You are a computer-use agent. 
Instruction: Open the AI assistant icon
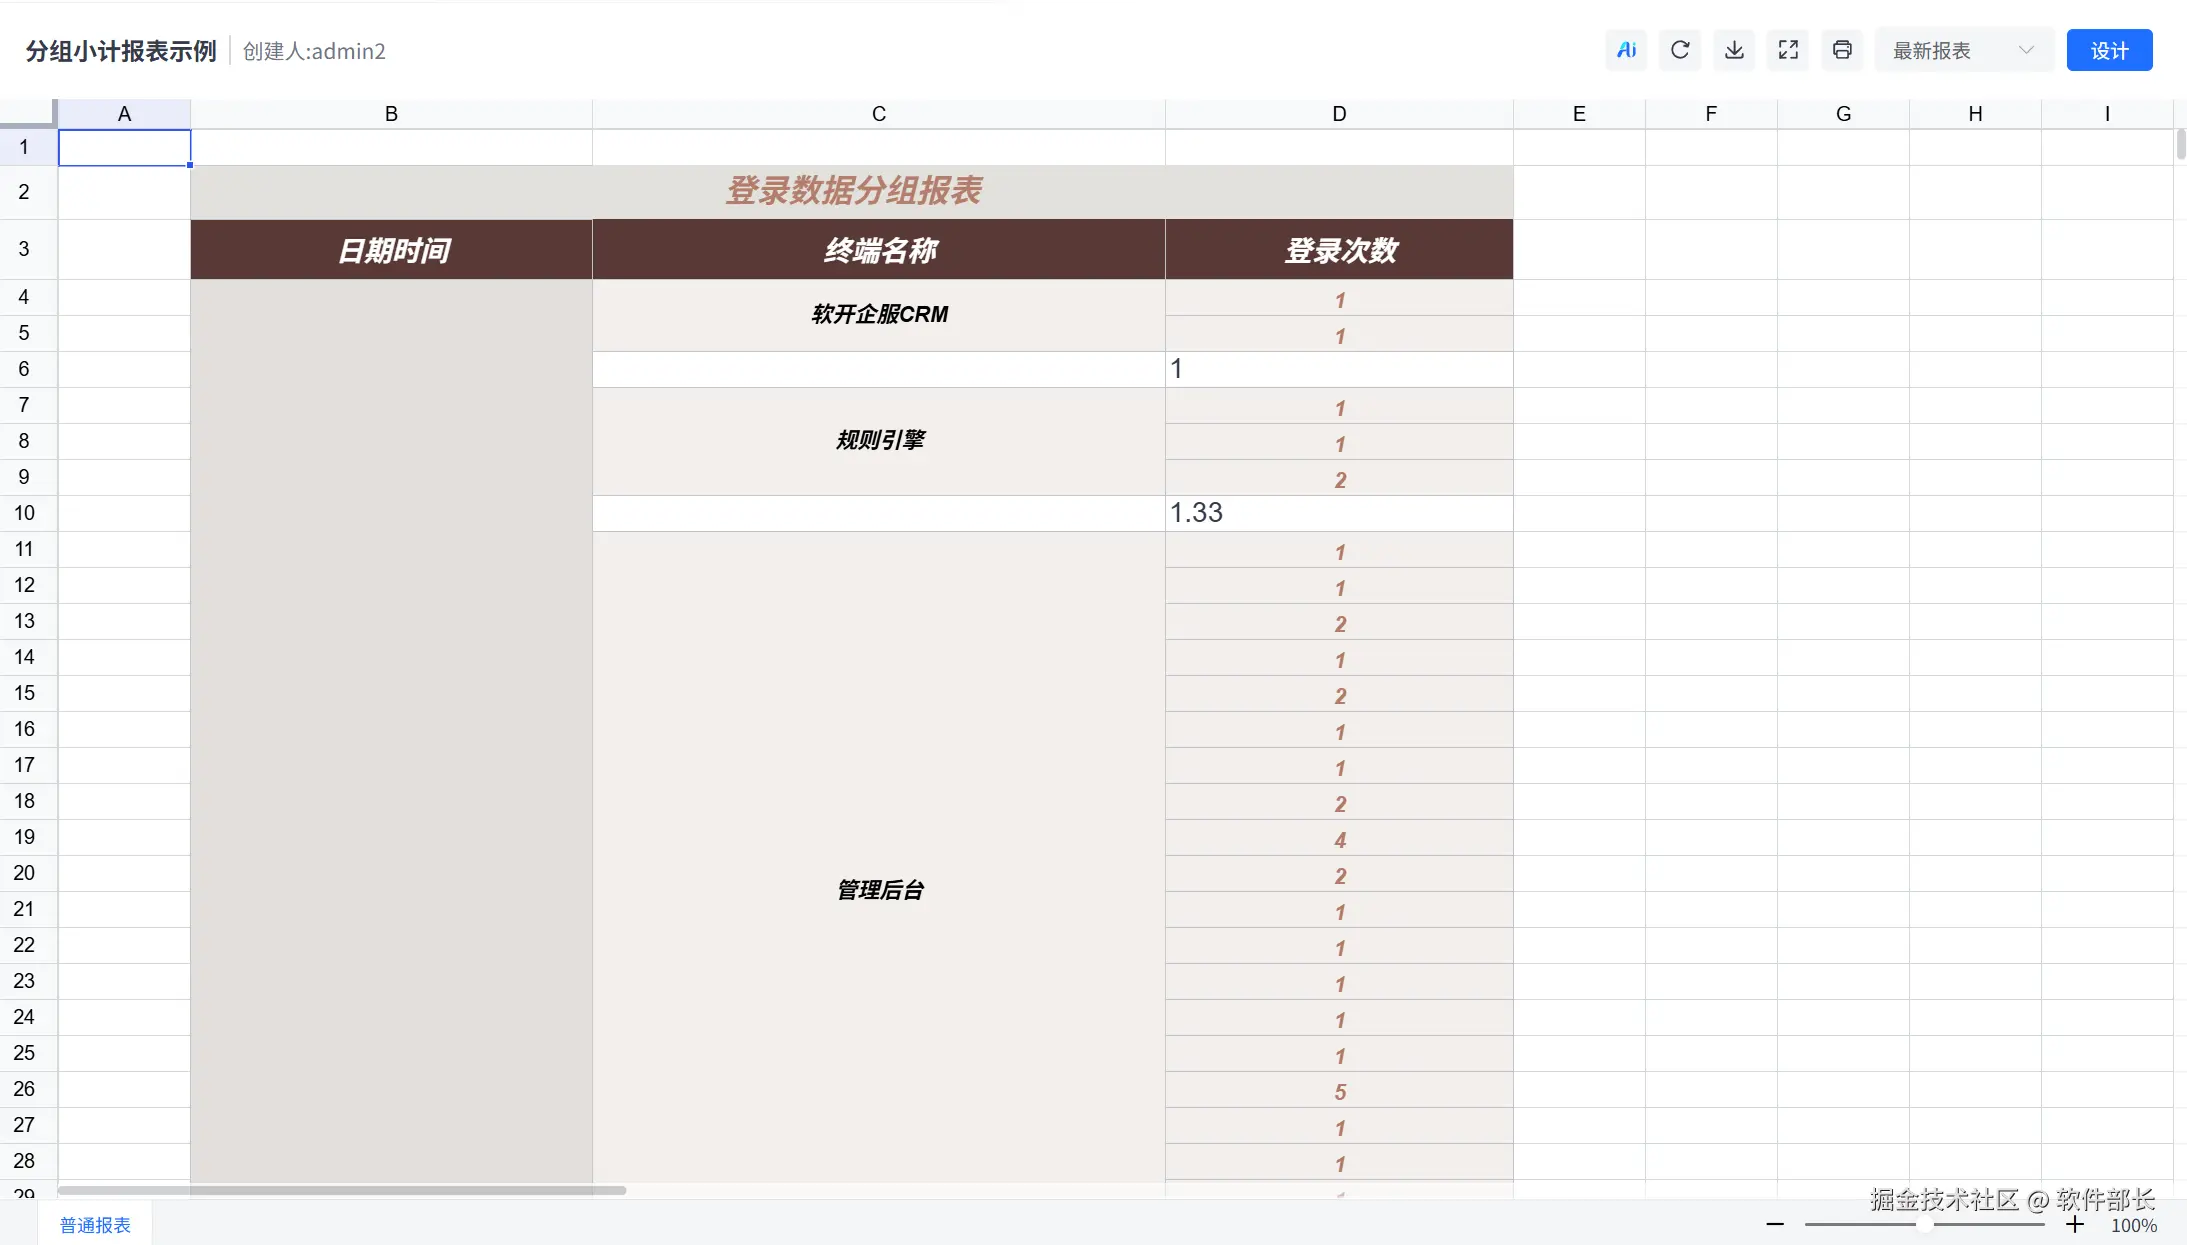[1626, 50]
